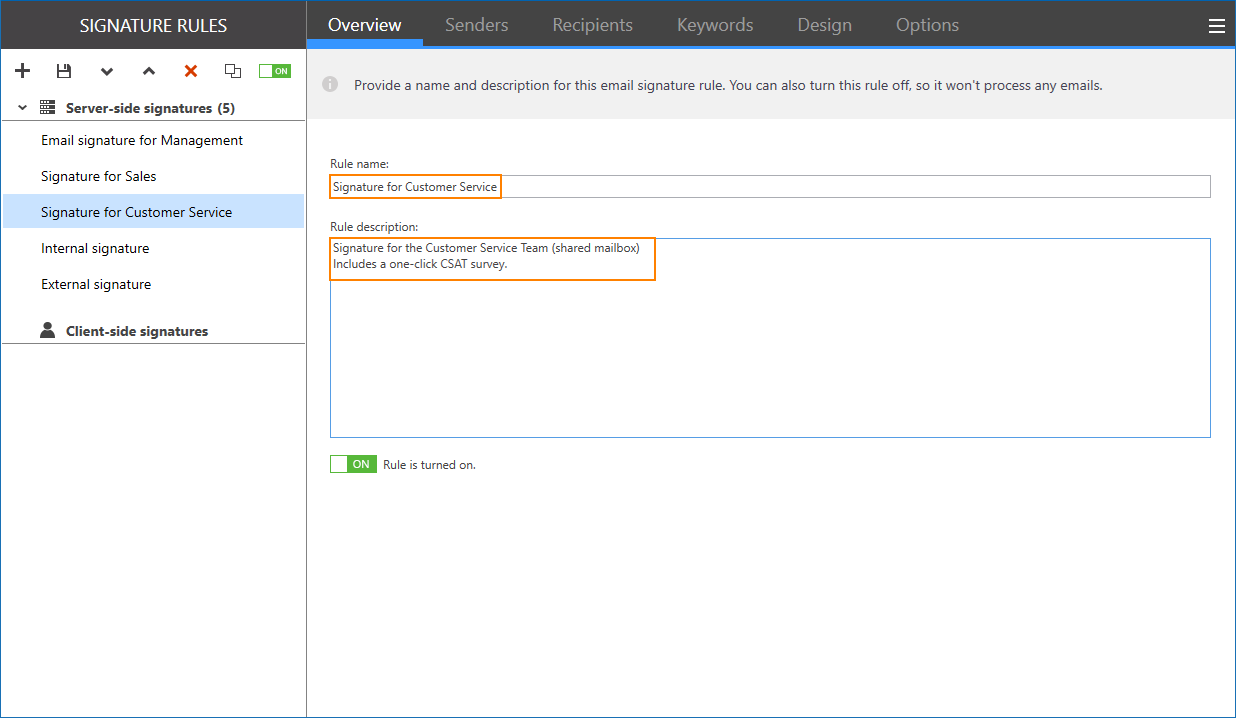
Task: Turn off the 'Rule is turned on' switch
Action: [352, 463]
